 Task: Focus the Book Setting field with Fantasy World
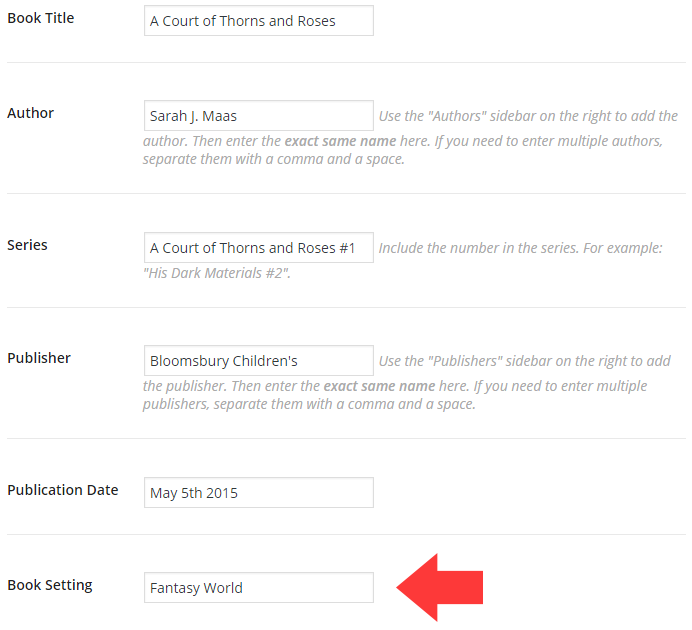click(258, 588)
